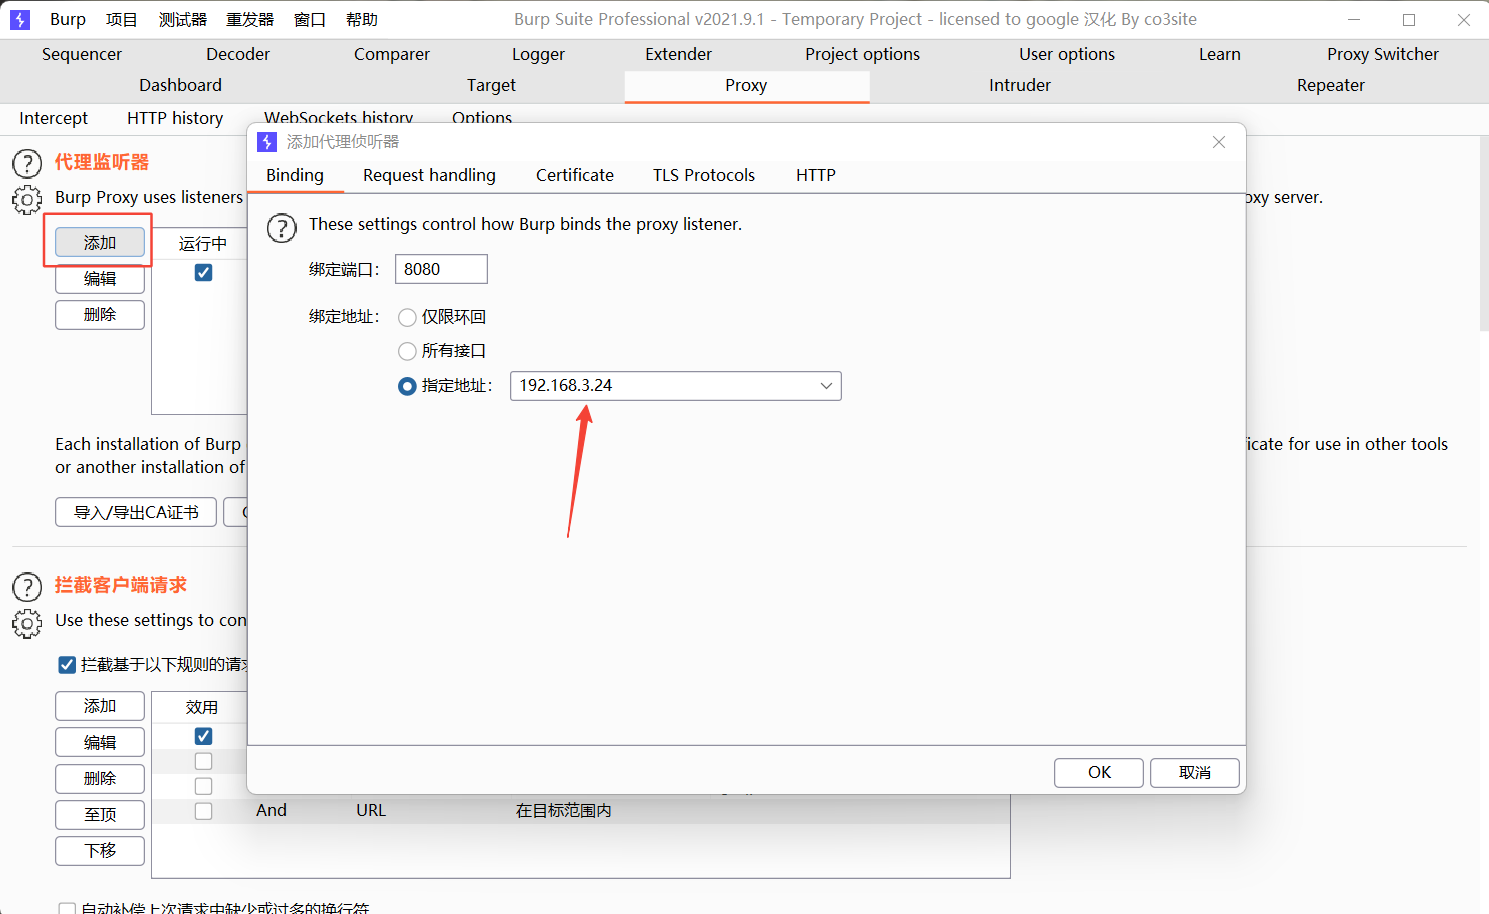
Task: Switch to Certificate tab
Action: tap(575, 175)
